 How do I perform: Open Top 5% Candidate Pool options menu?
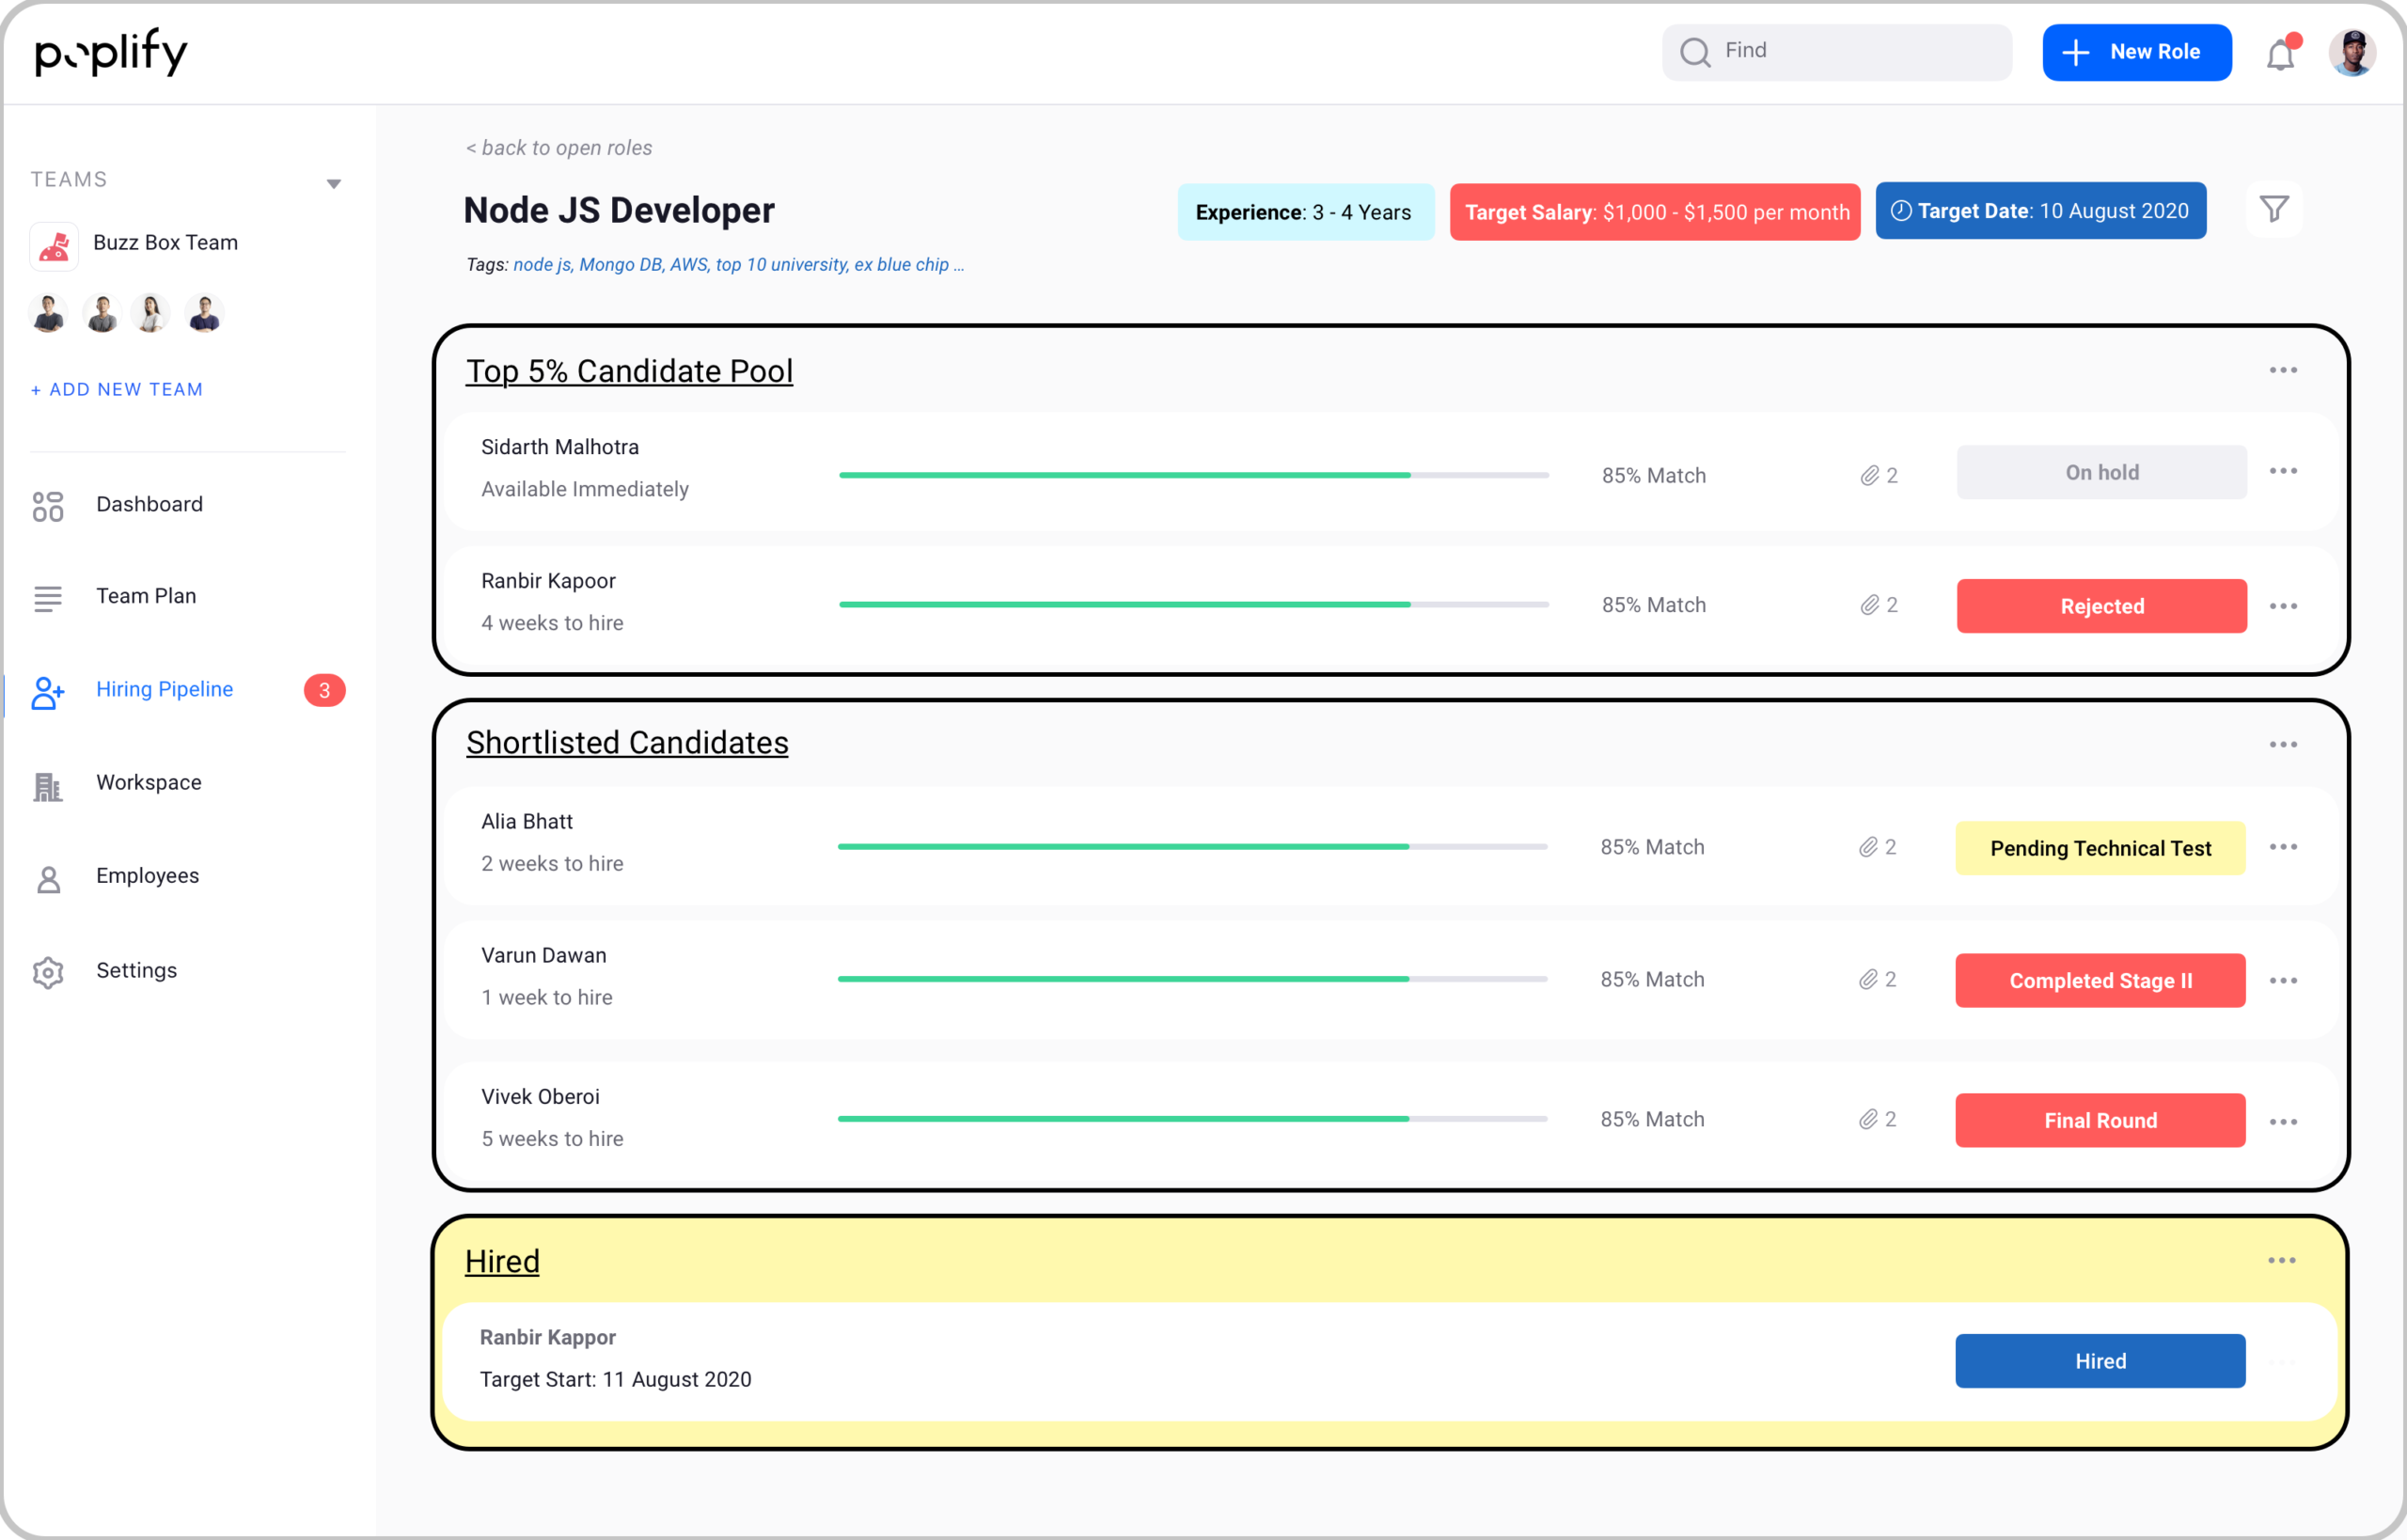tap(2282, 371)
